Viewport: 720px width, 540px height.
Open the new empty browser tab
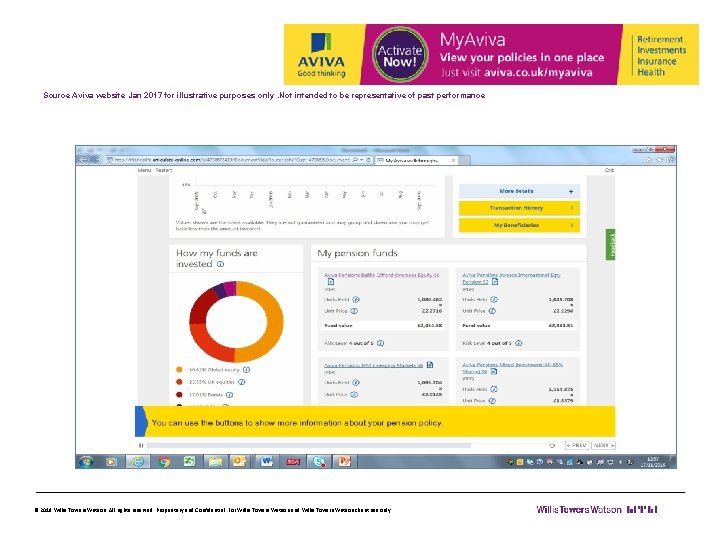point(464,160)
